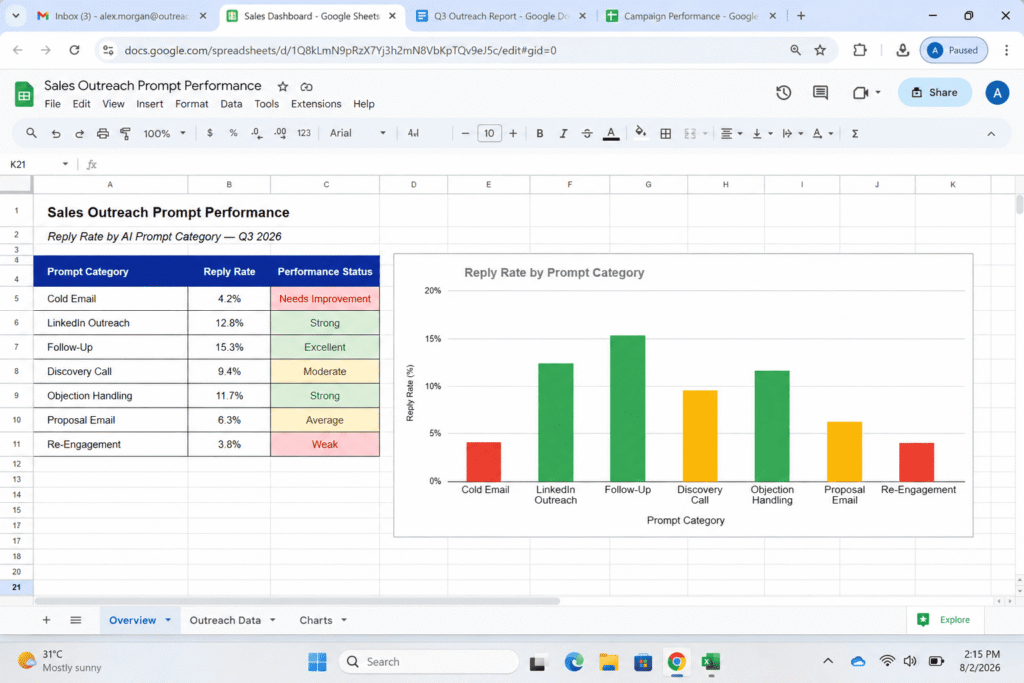
Task: Open the Overview tab dropdown arrow
Action: [x=168, y=620]
